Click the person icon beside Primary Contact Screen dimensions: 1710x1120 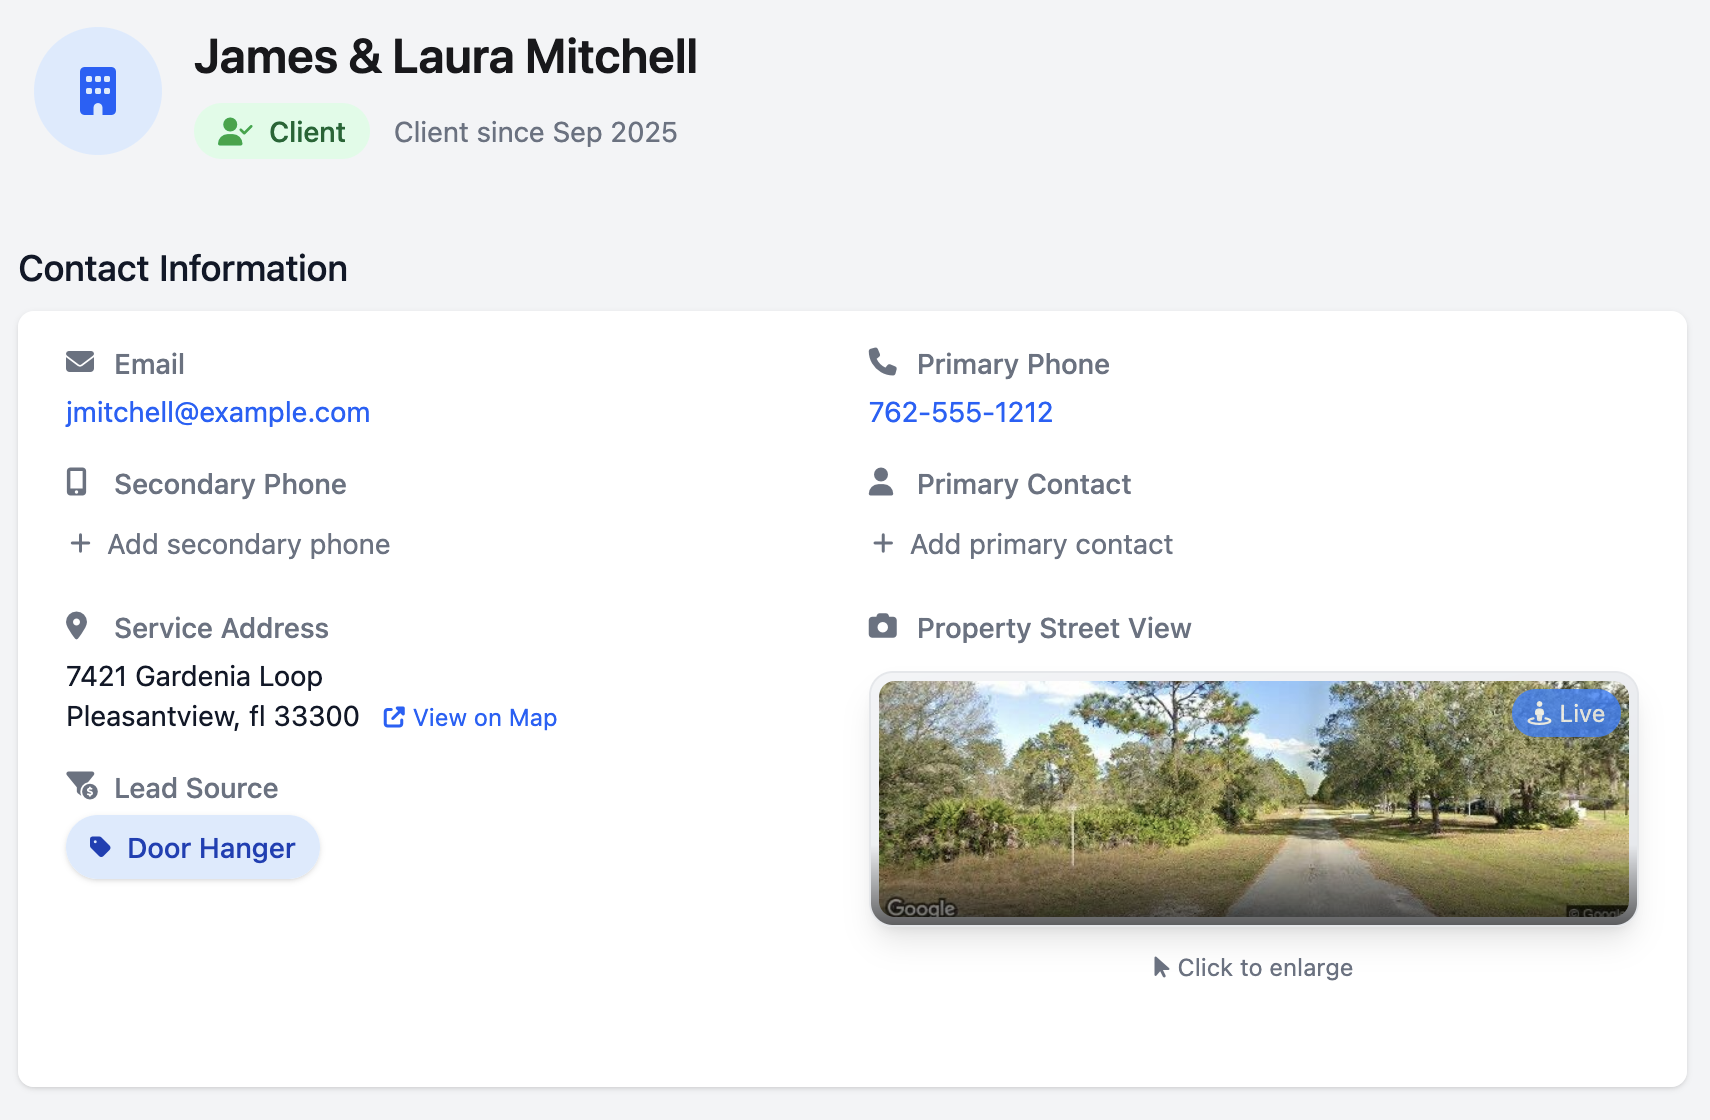point(881,482)
